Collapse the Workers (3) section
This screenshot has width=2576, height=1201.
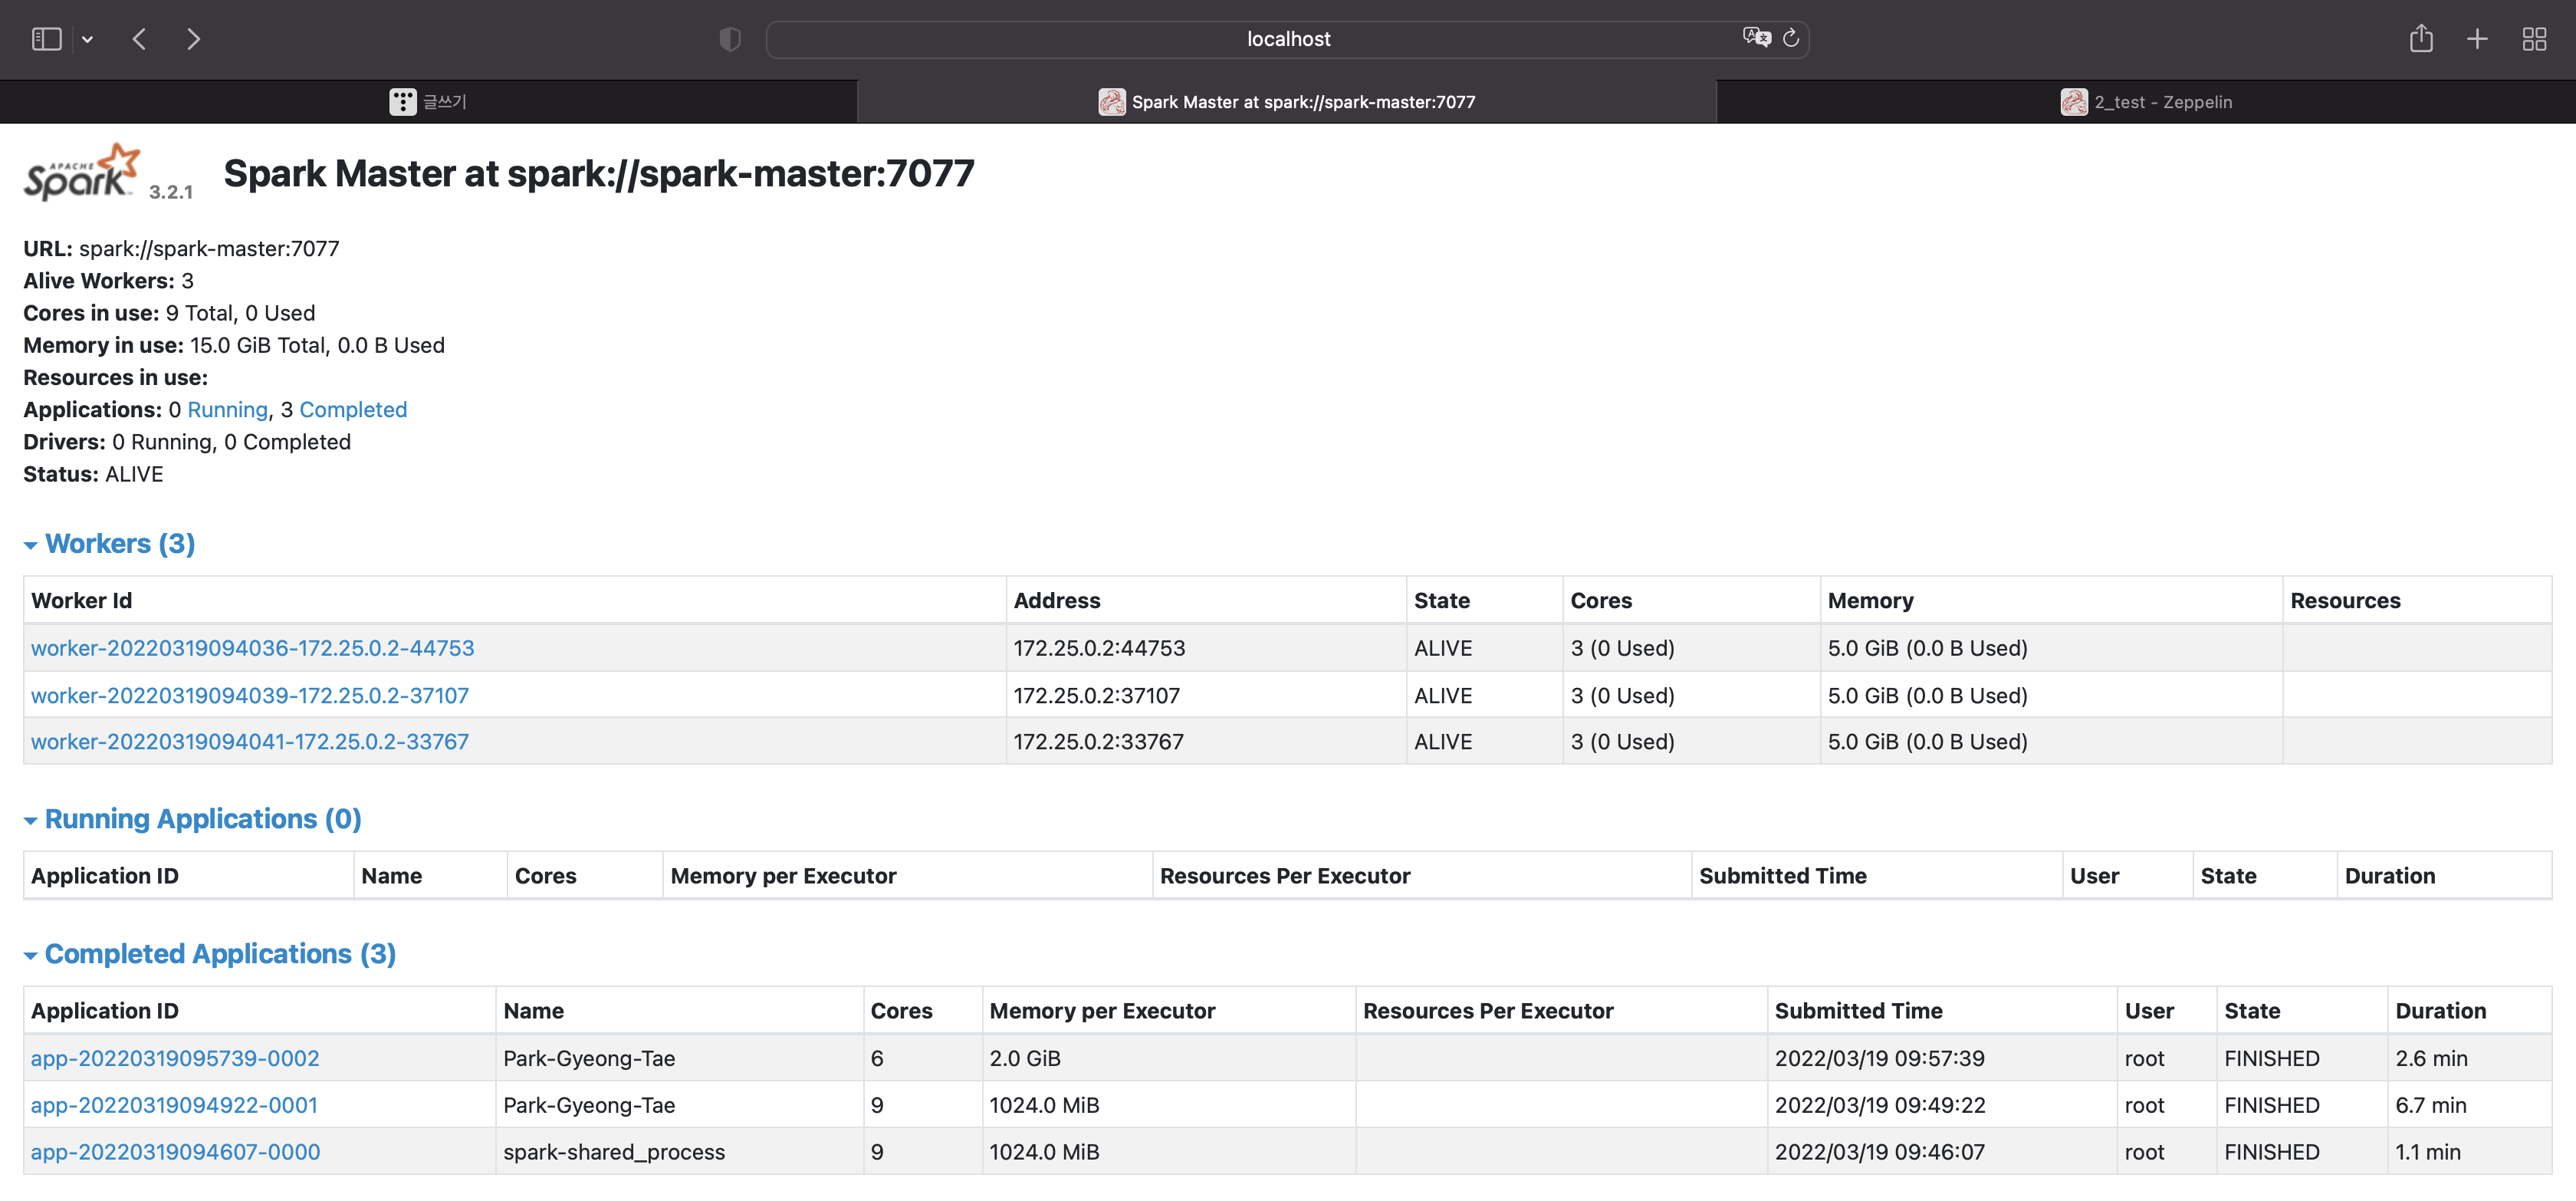coord(110,543)
